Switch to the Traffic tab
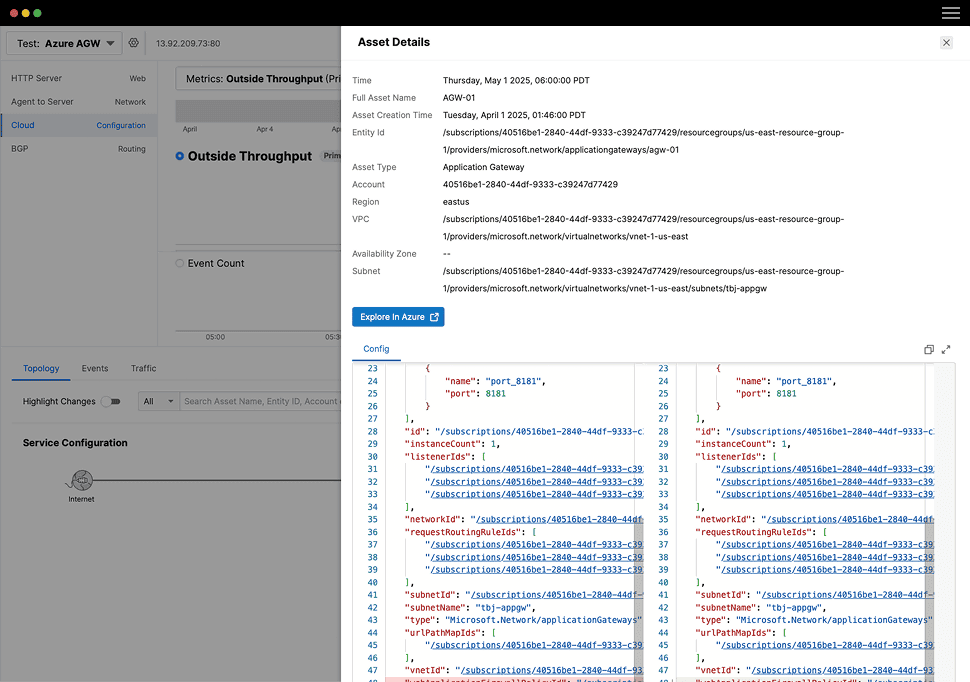The image size is (970, 682). 144,369
